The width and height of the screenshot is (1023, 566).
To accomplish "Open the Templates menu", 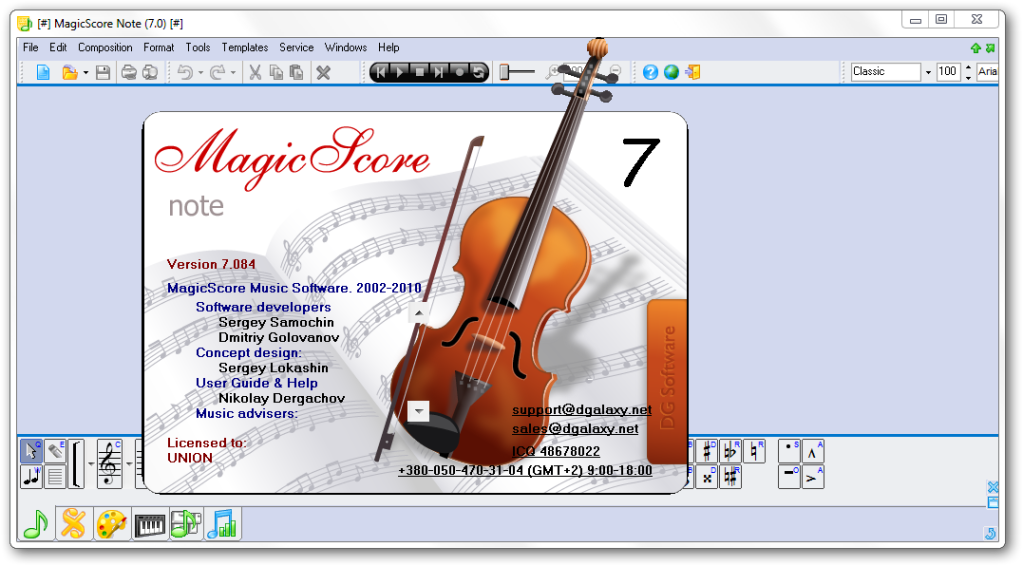I will (245, 48).
